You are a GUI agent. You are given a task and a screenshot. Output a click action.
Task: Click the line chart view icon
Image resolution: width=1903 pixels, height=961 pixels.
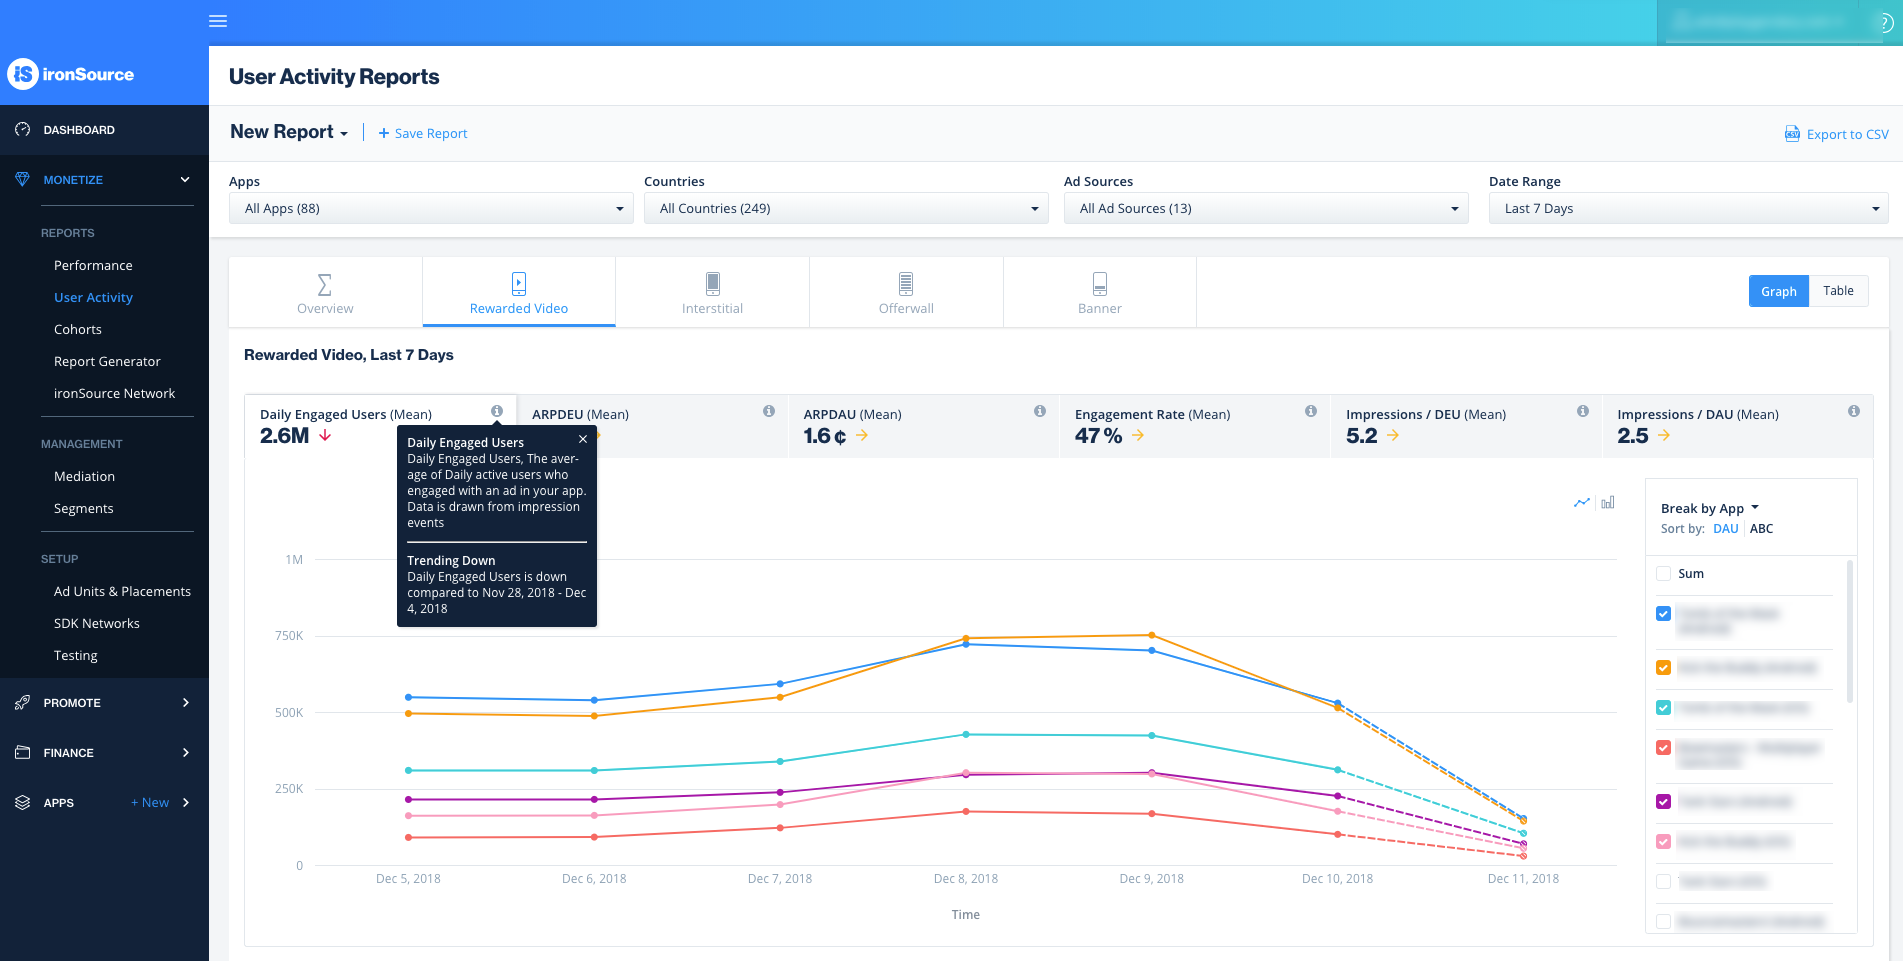coord(1581,503)
